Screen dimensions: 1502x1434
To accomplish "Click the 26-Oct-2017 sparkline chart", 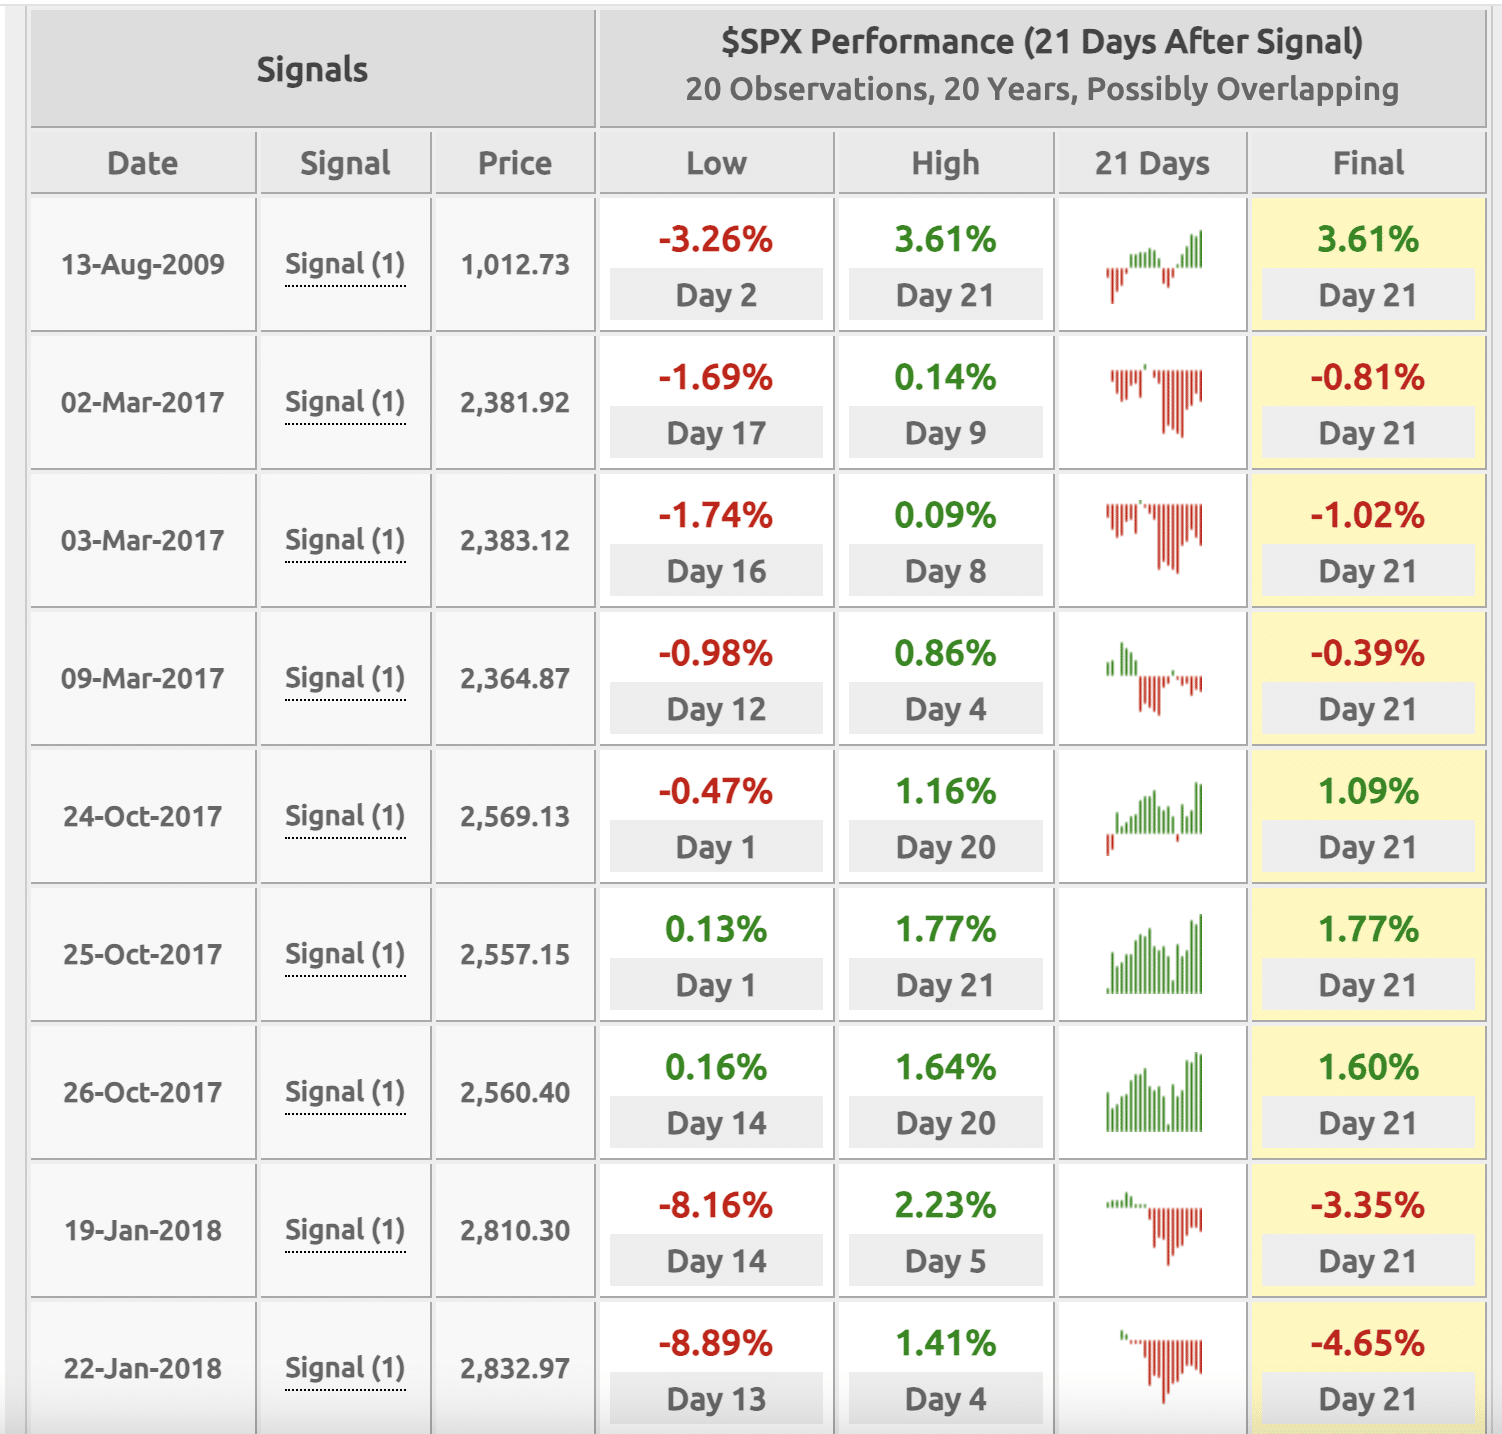I will tap(1154, 1094).
